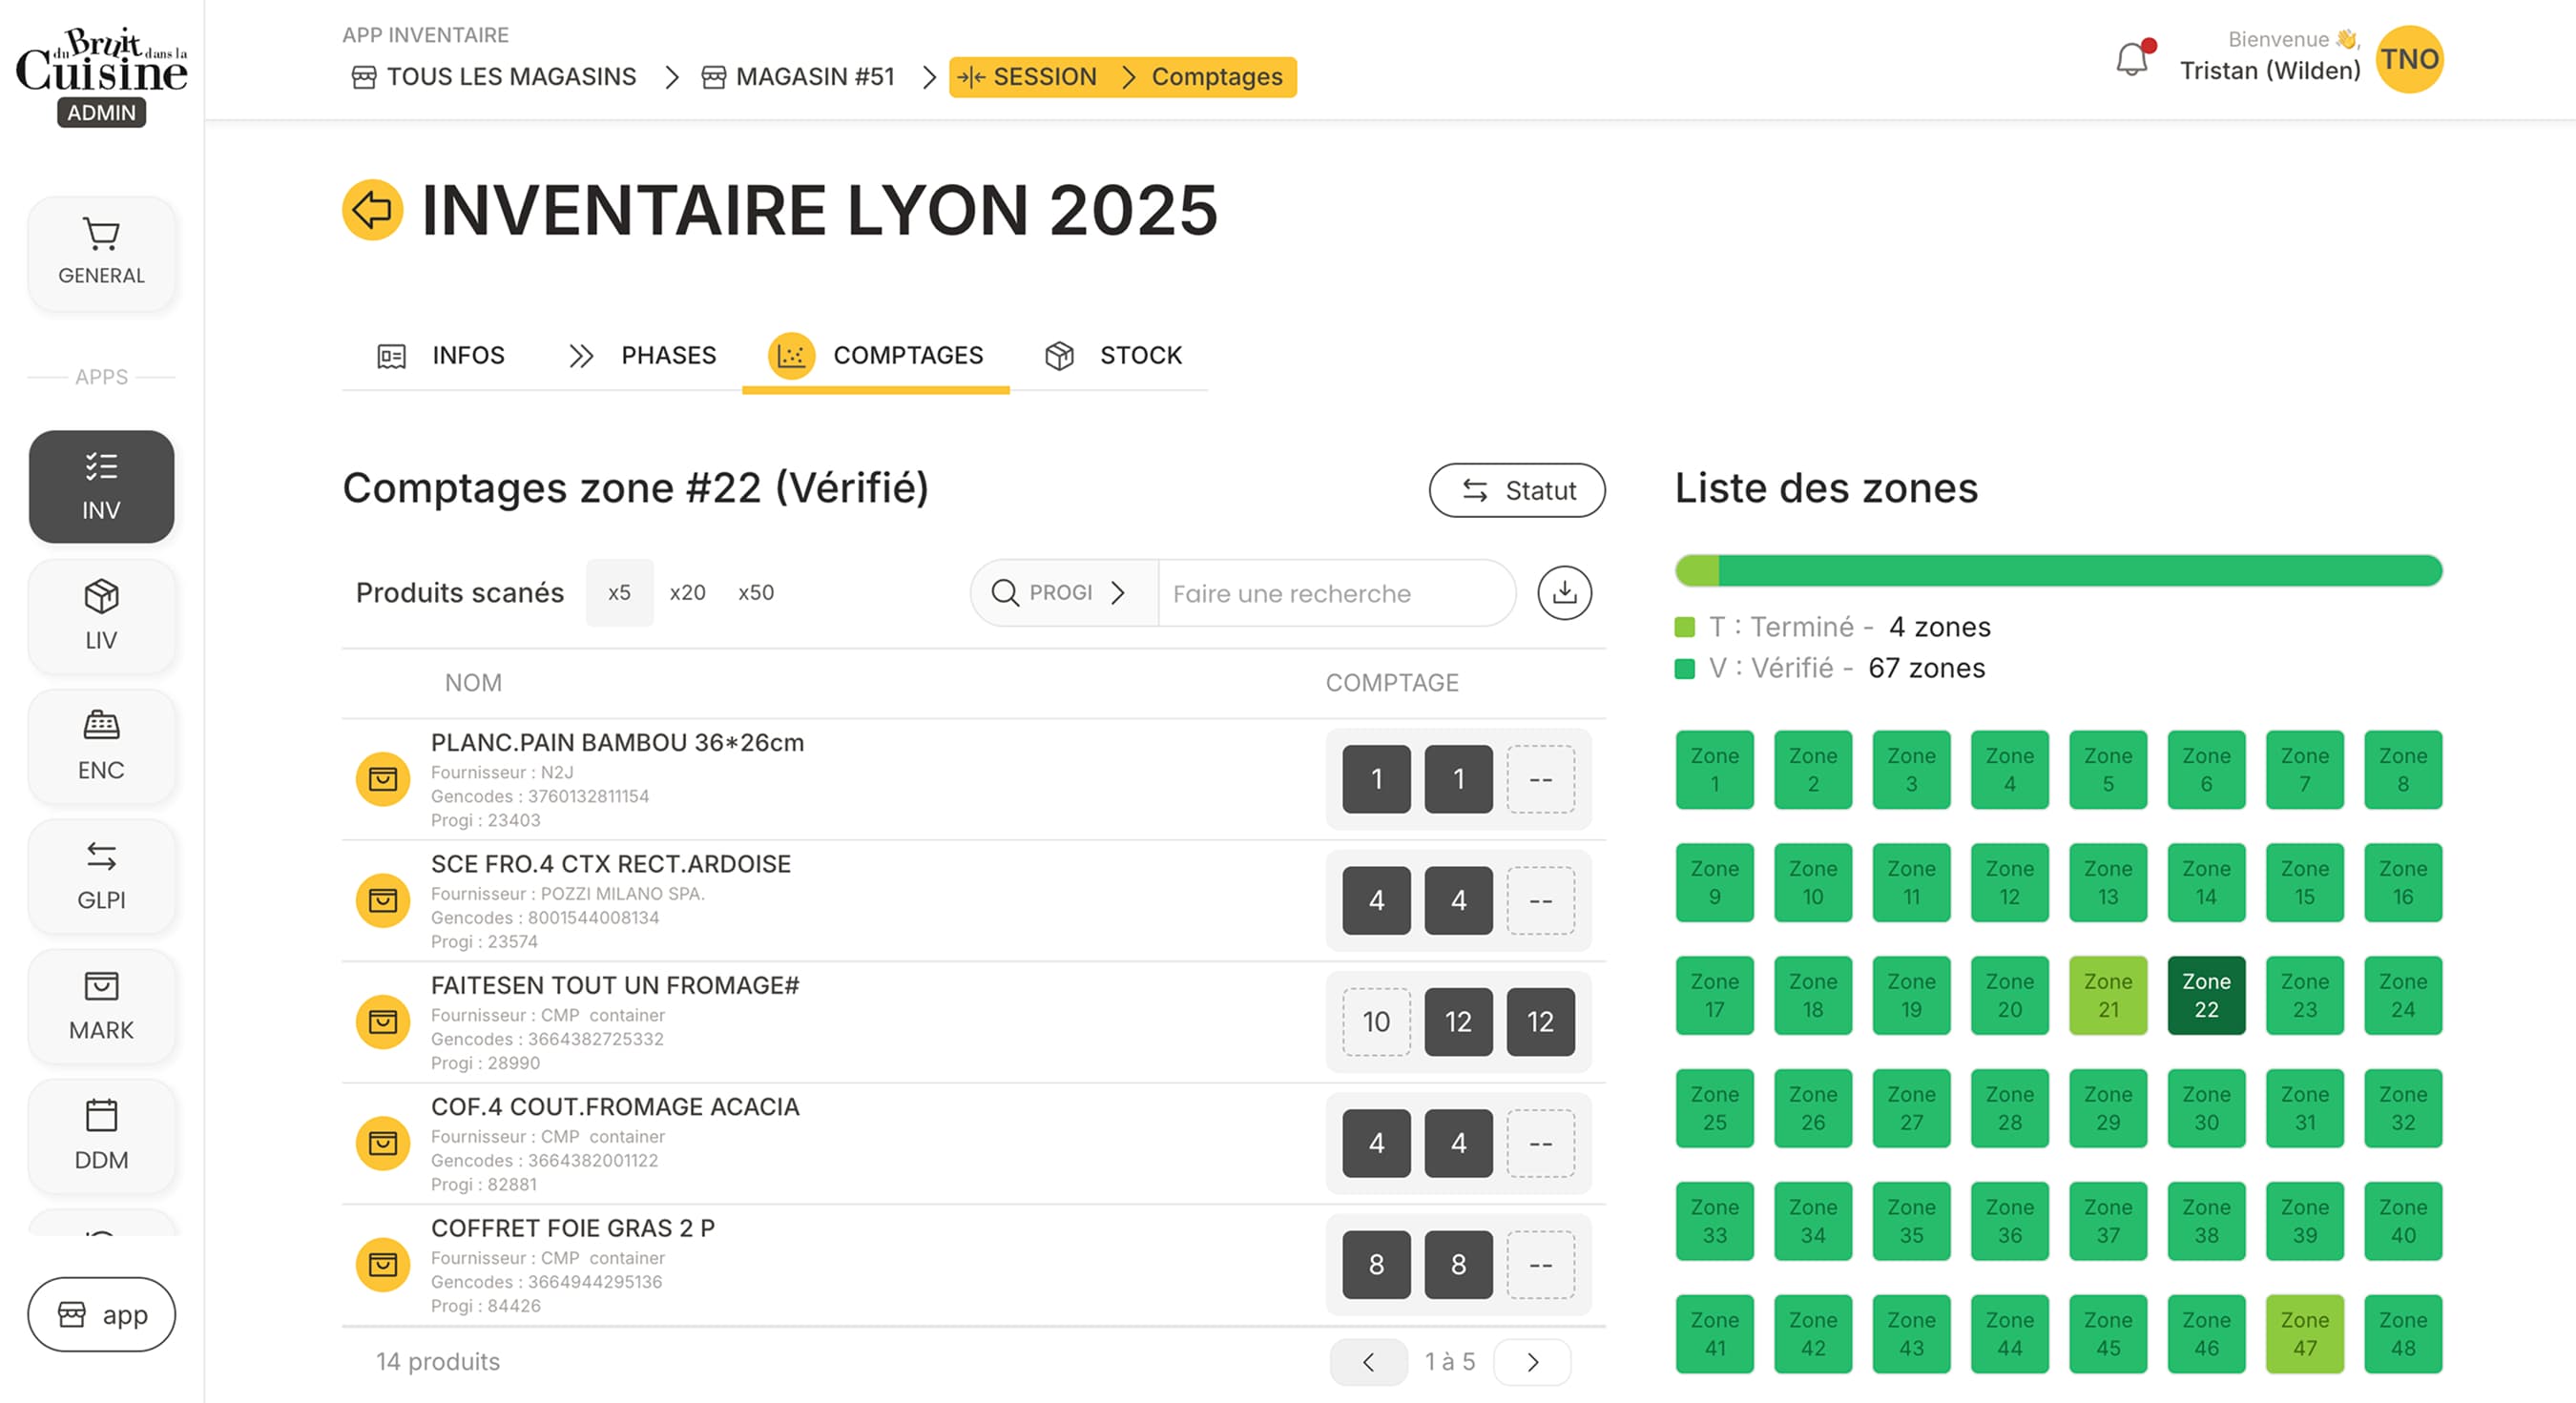2576x1403 pixels.
Task: Click the SCE FRO.4 CTX RECT.ARDOISE product icon
Action: pos(383,901)
